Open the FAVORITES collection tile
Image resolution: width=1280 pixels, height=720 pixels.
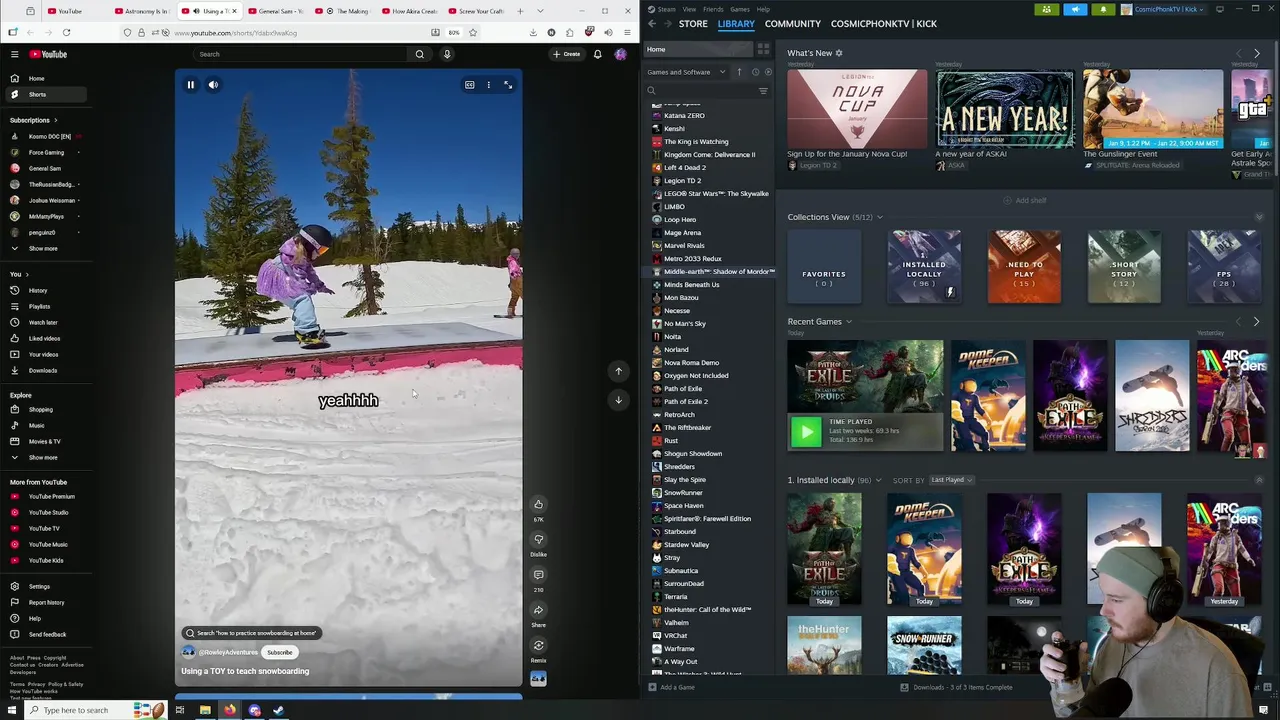point(824,267)
